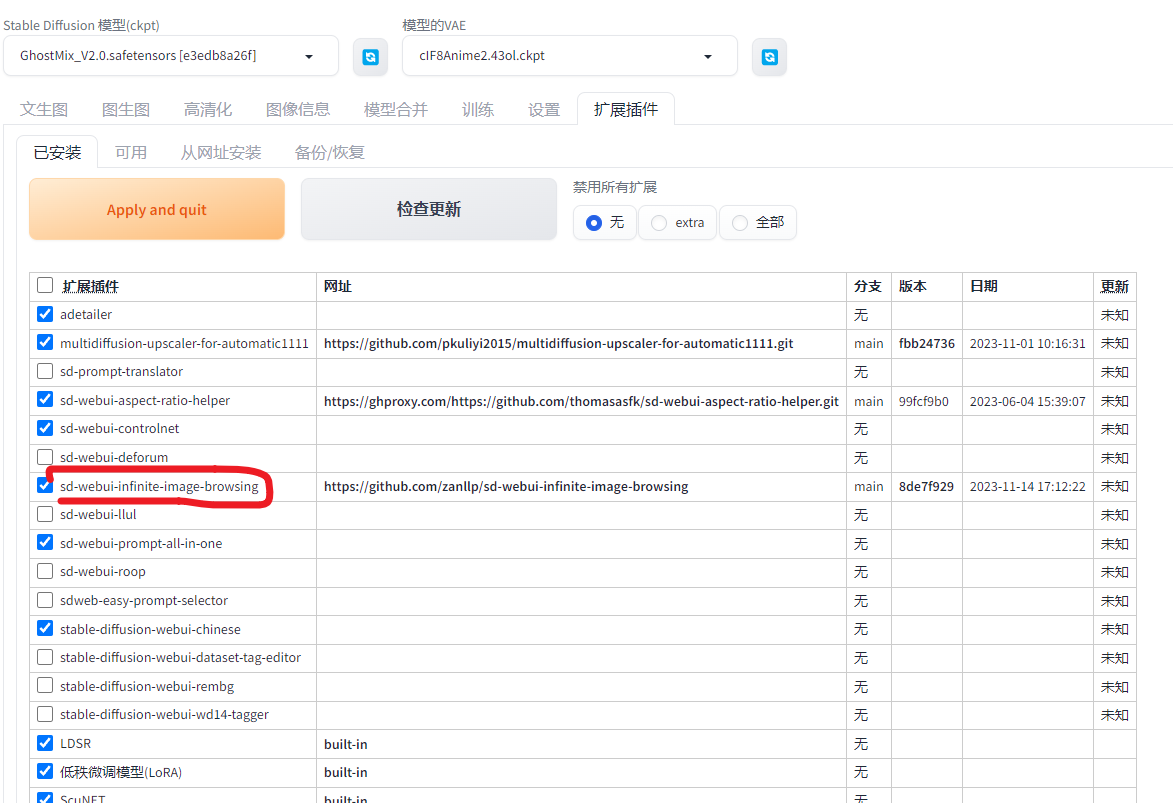The height and width of the screenshot is (803, 1173).
Task: Open the VAE model dropdown
Action: [x=569, y=56]
